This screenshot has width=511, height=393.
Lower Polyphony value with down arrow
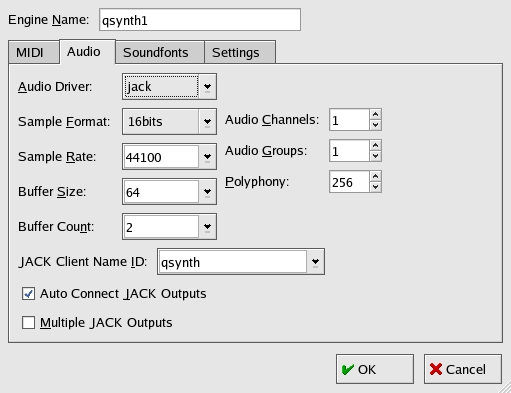(375, 187)
